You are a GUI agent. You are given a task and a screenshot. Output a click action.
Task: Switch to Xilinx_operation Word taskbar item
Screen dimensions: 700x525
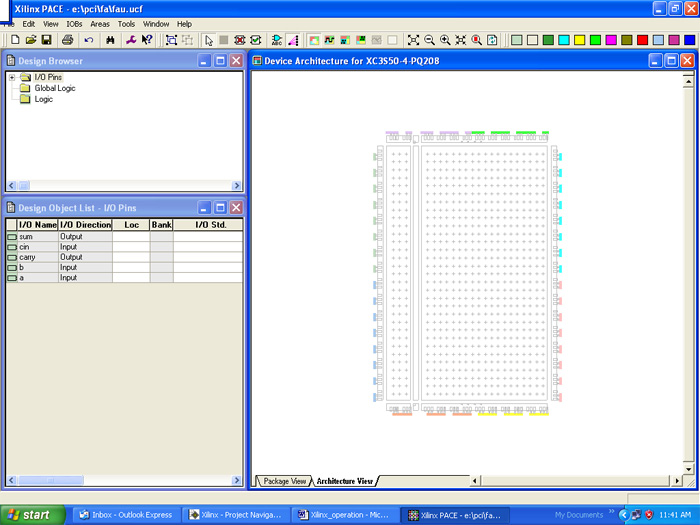pos(345,515)
